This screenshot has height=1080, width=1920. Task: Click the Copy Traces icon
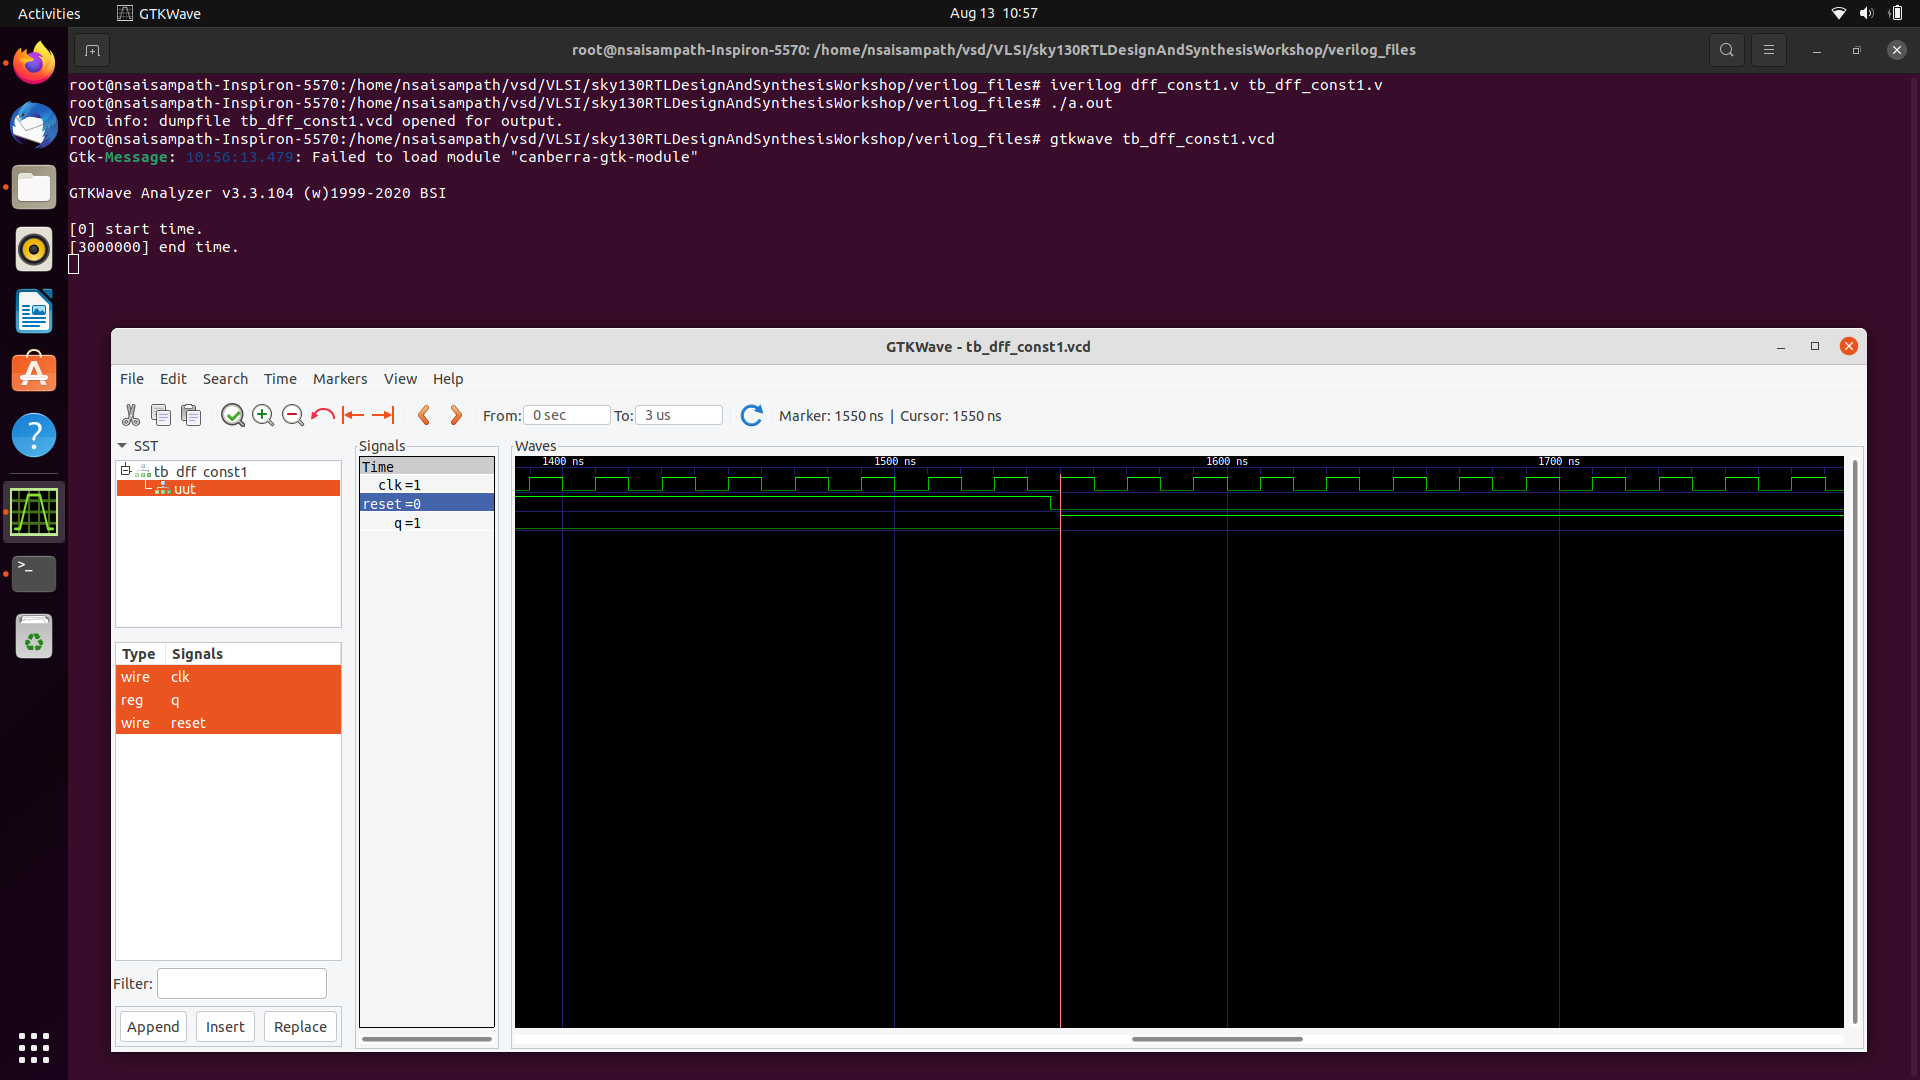[x=160, y=415]
